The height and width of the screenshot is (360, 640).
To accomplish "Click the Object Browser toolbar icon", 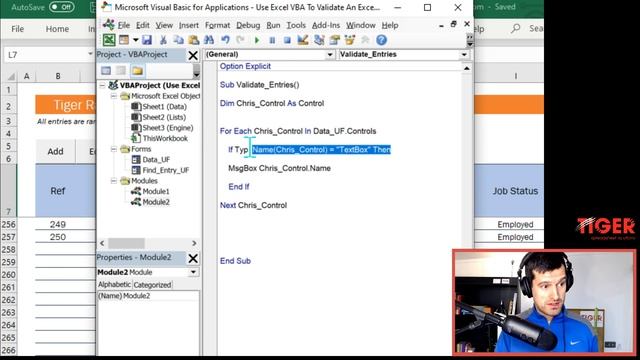I will [350, 40].
